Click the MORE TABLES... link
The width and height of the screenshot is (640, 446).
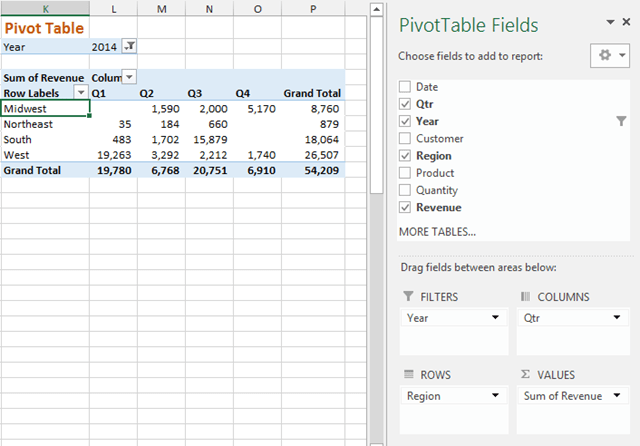[437, 232]
